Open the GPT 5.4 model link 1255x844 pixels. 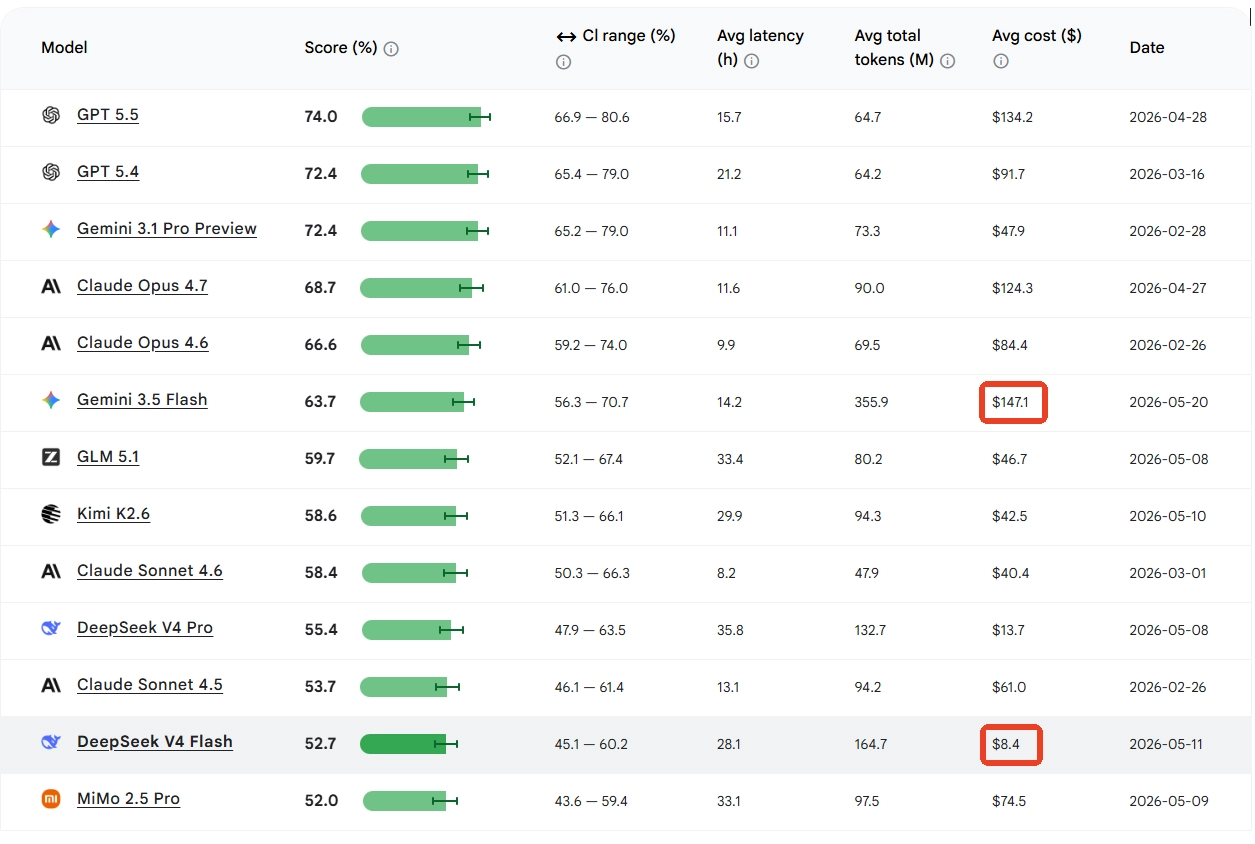click(108, 172)
